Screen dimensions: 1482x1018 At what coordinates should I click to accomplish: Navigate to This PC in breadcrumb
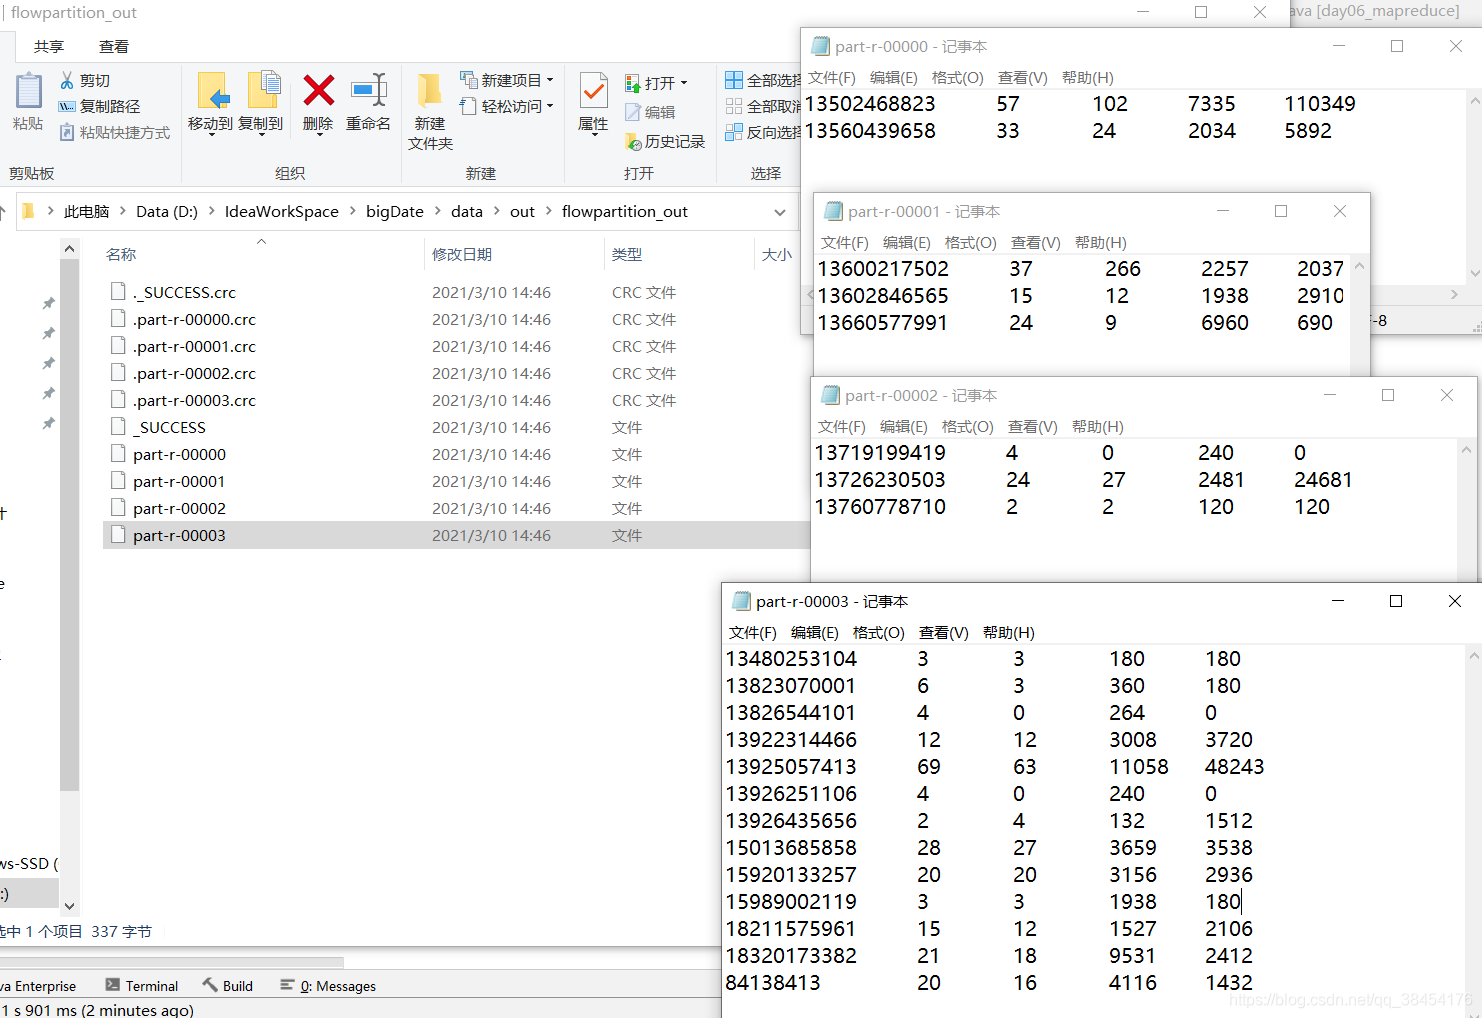point(87,211)
